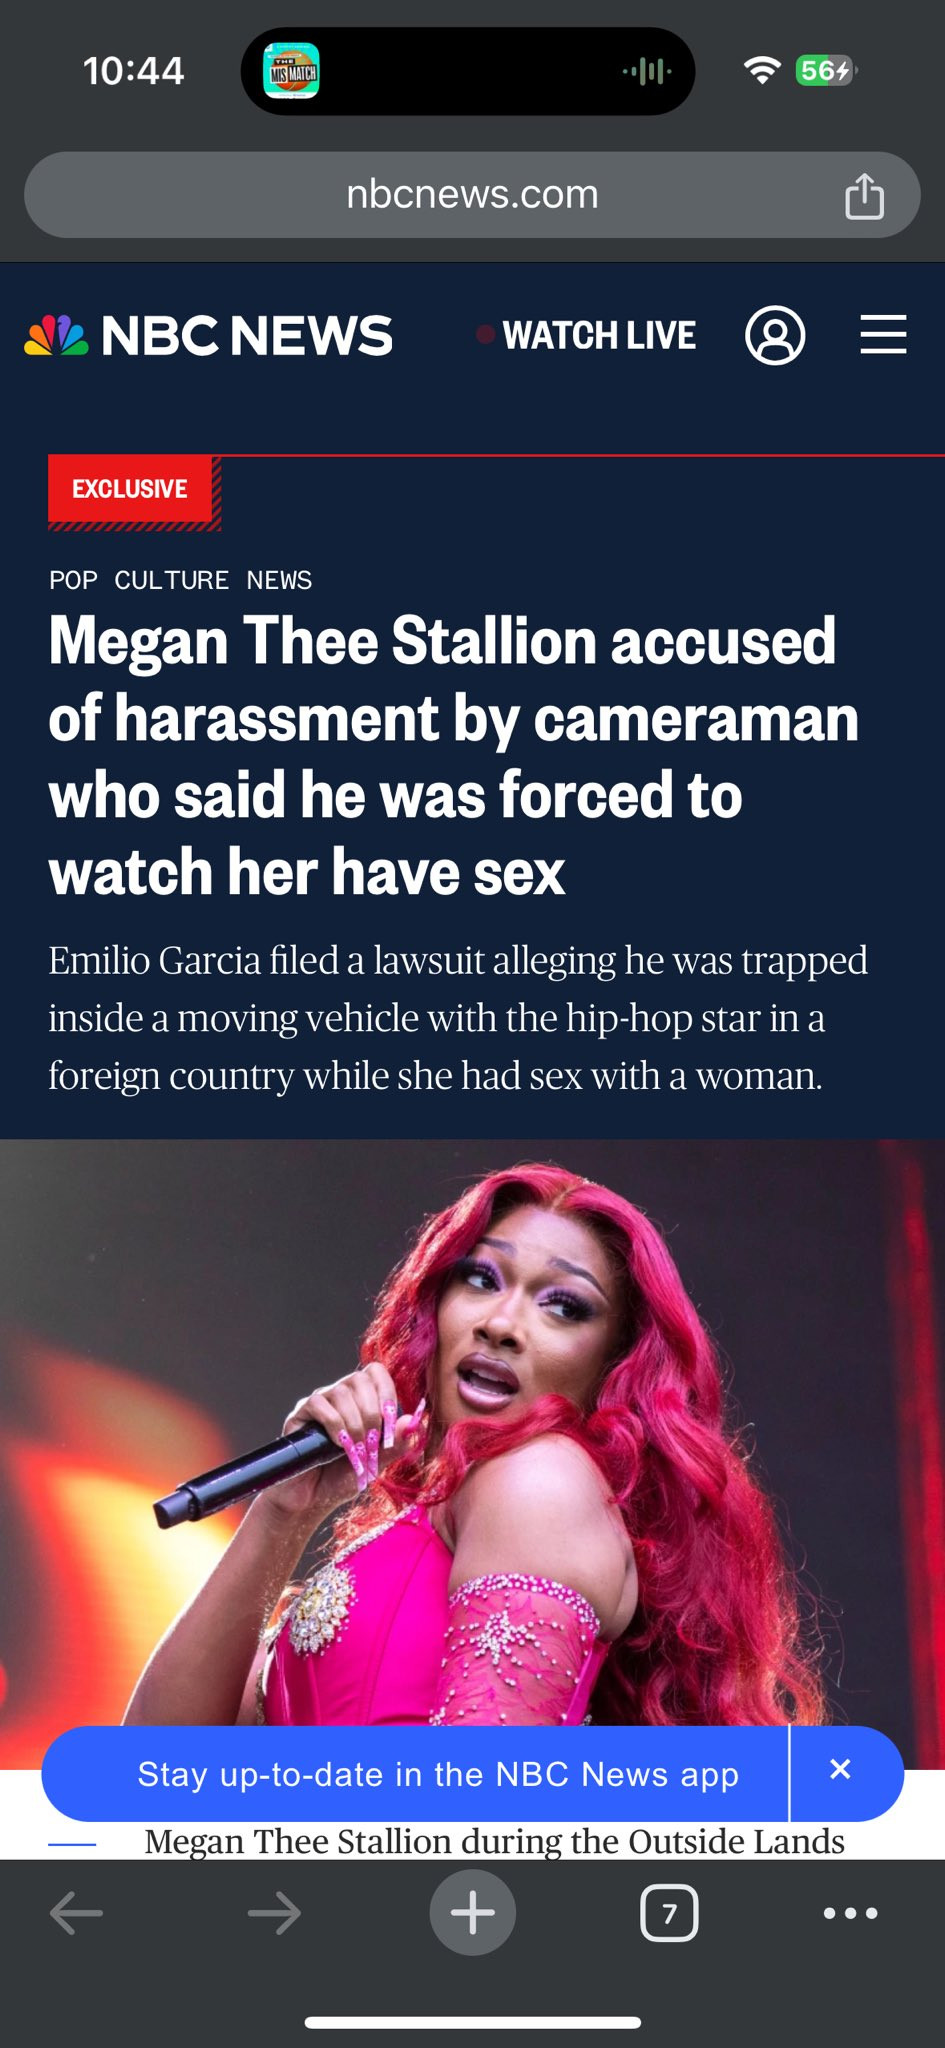Click the NBC peacock logo

[x=56, y=335]
